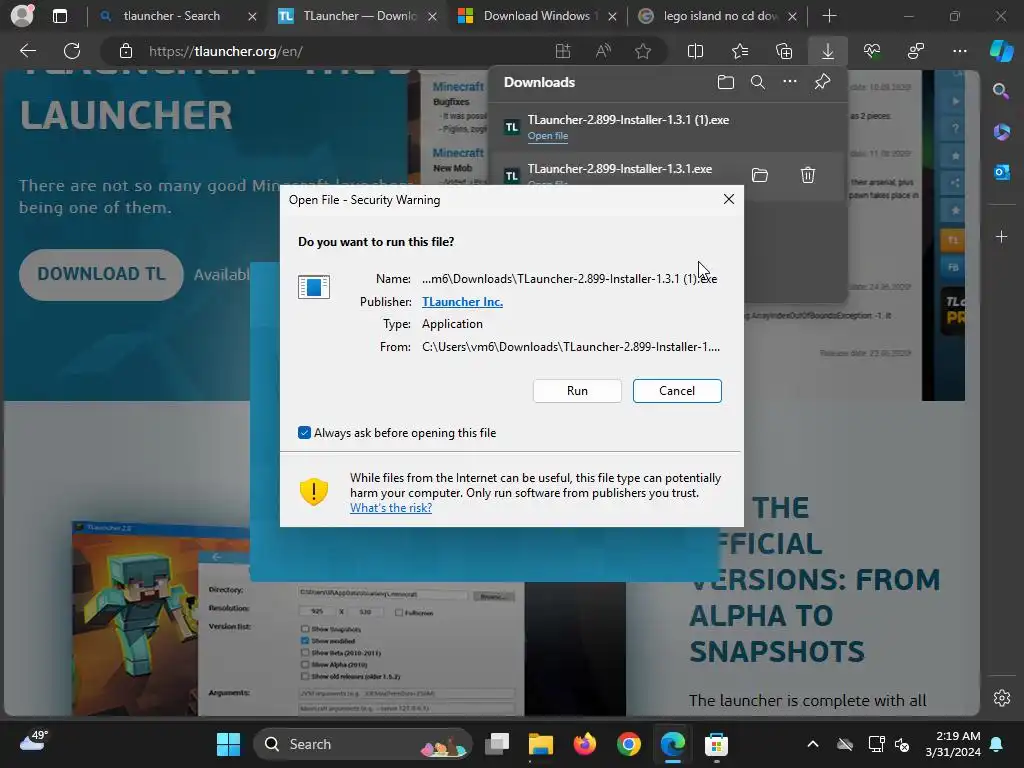Open the What's the risk? link

(x=391, y=508)
